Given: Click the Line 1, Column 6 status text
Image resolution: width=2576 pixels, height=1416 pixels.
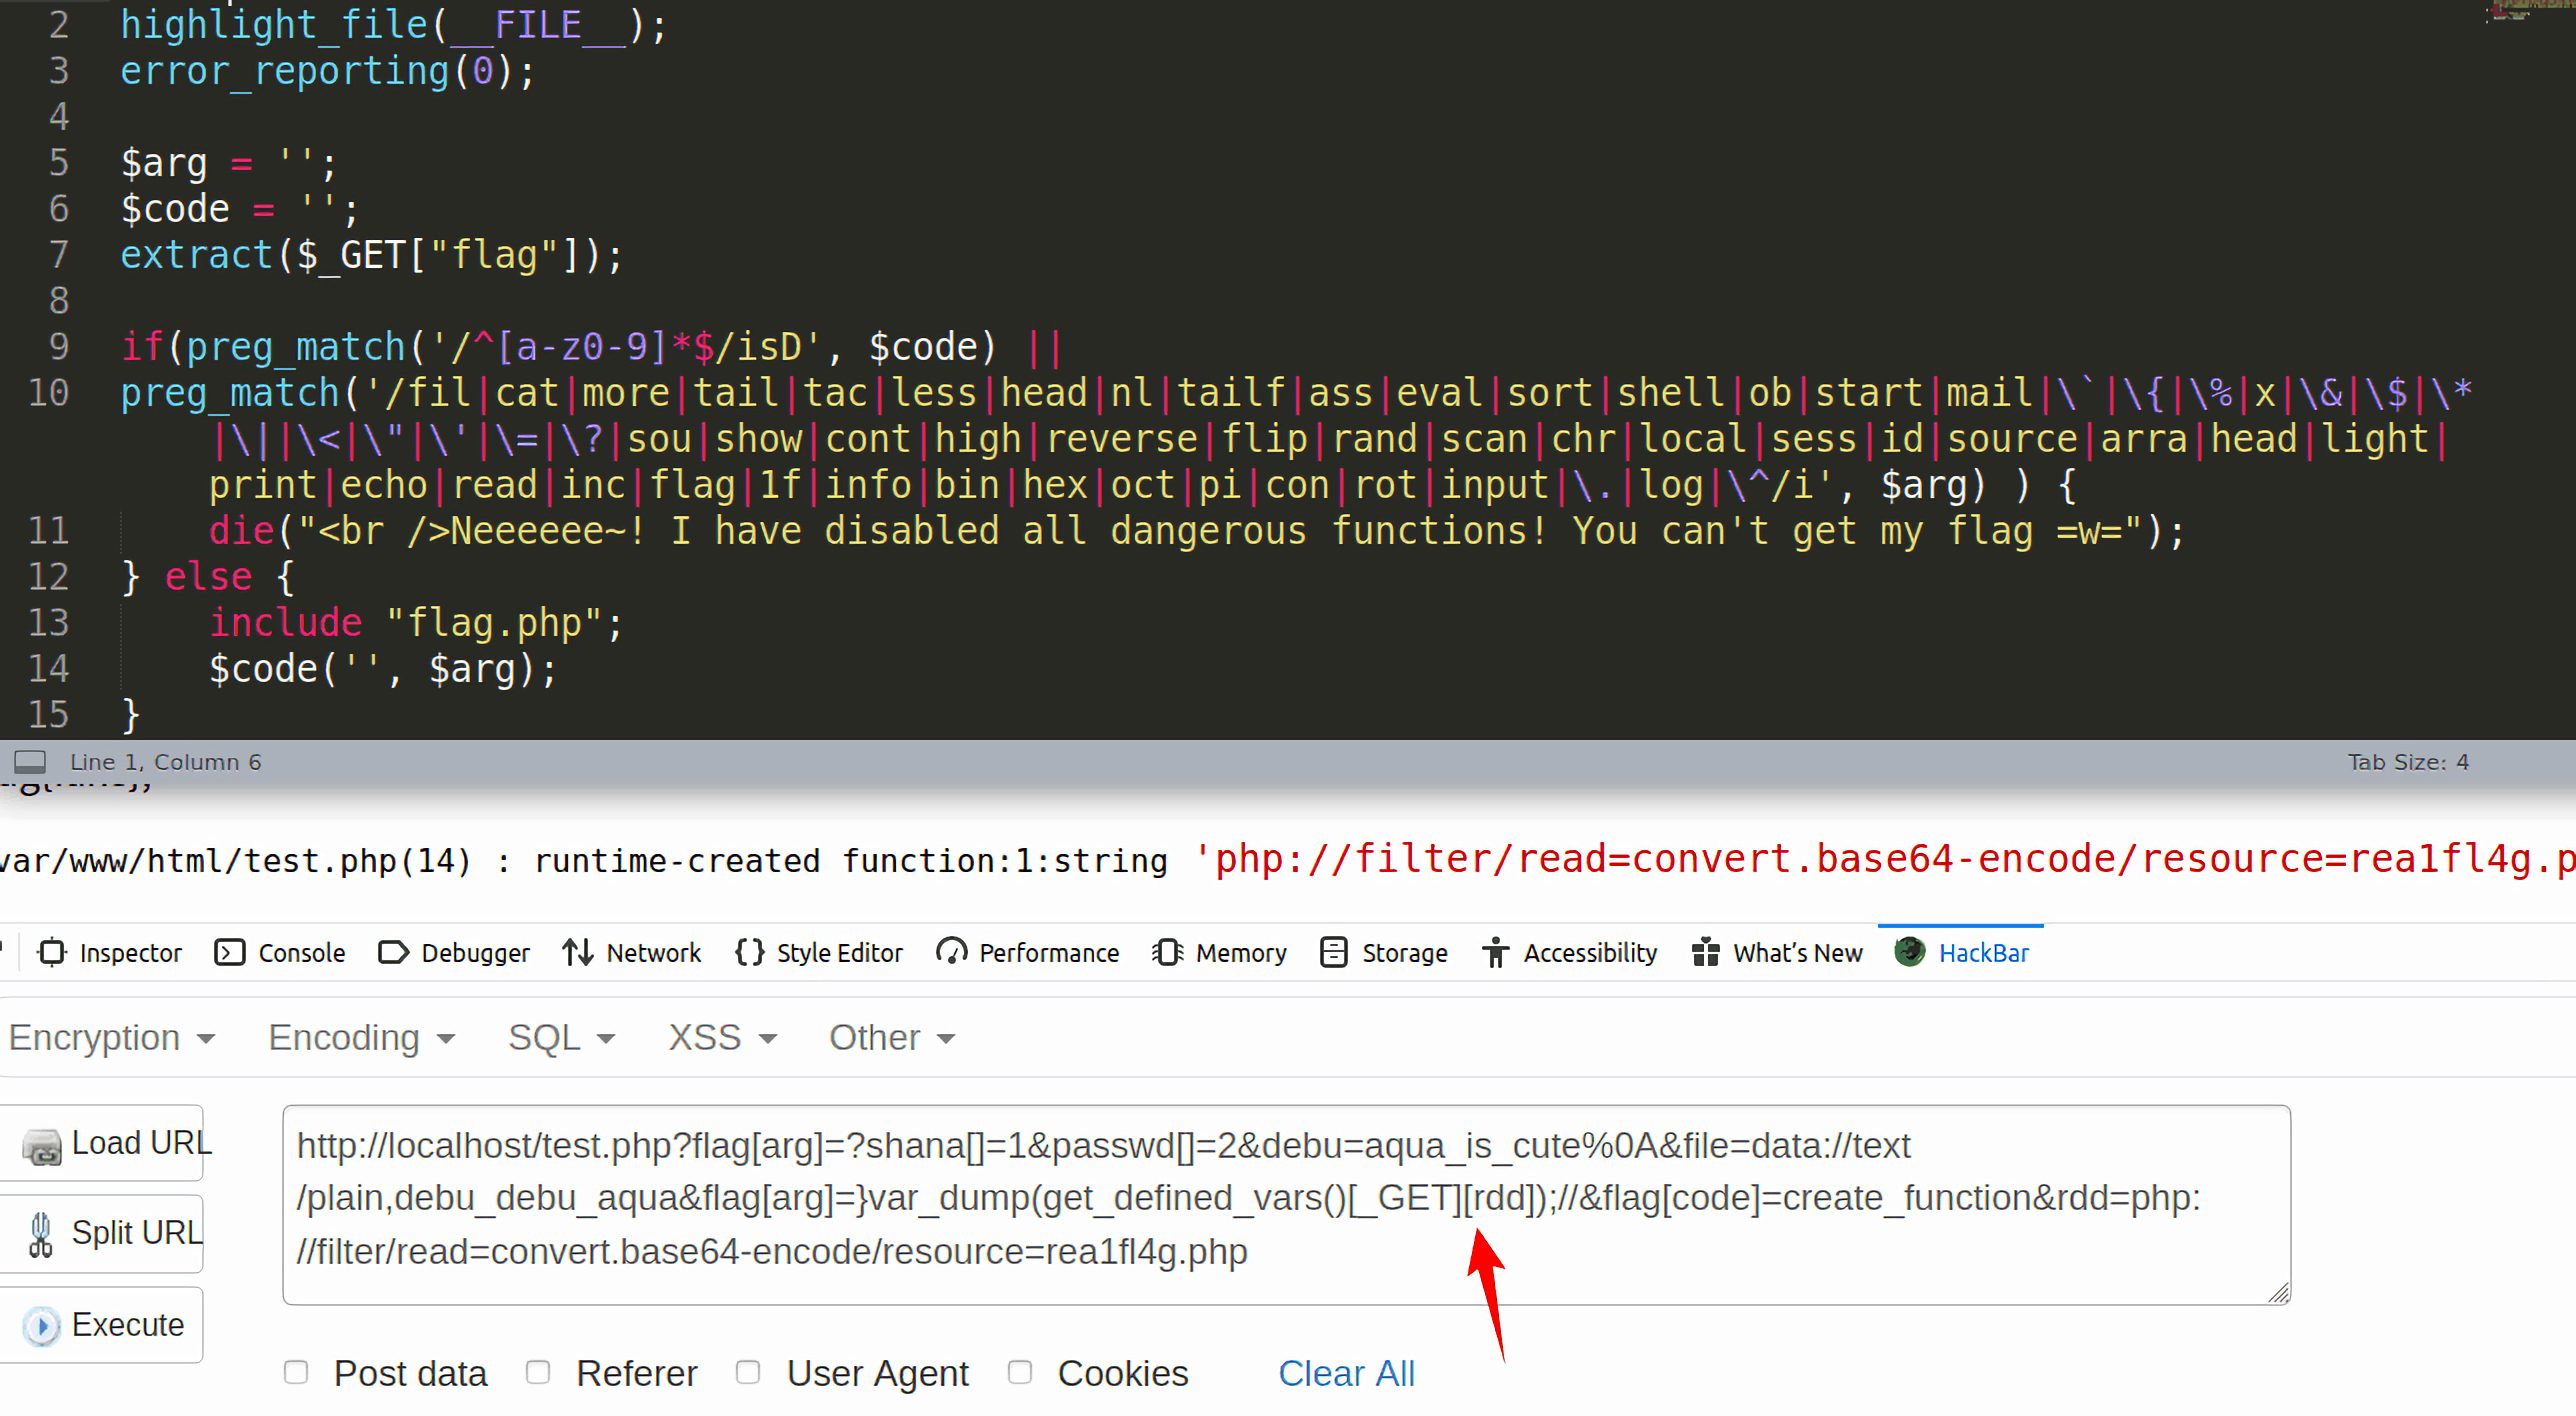Looking at the screenshot, I should pos(165,762).
